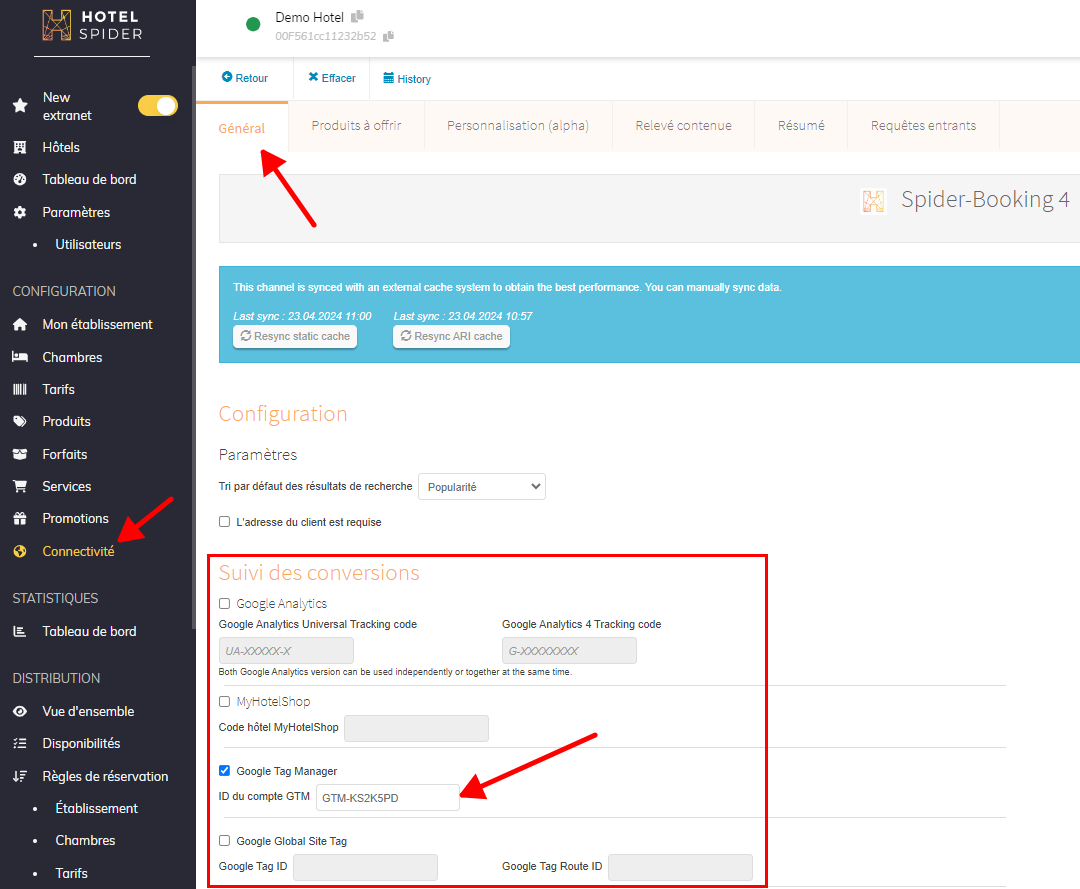Check L'adresse du client est requise

[225, 522]
